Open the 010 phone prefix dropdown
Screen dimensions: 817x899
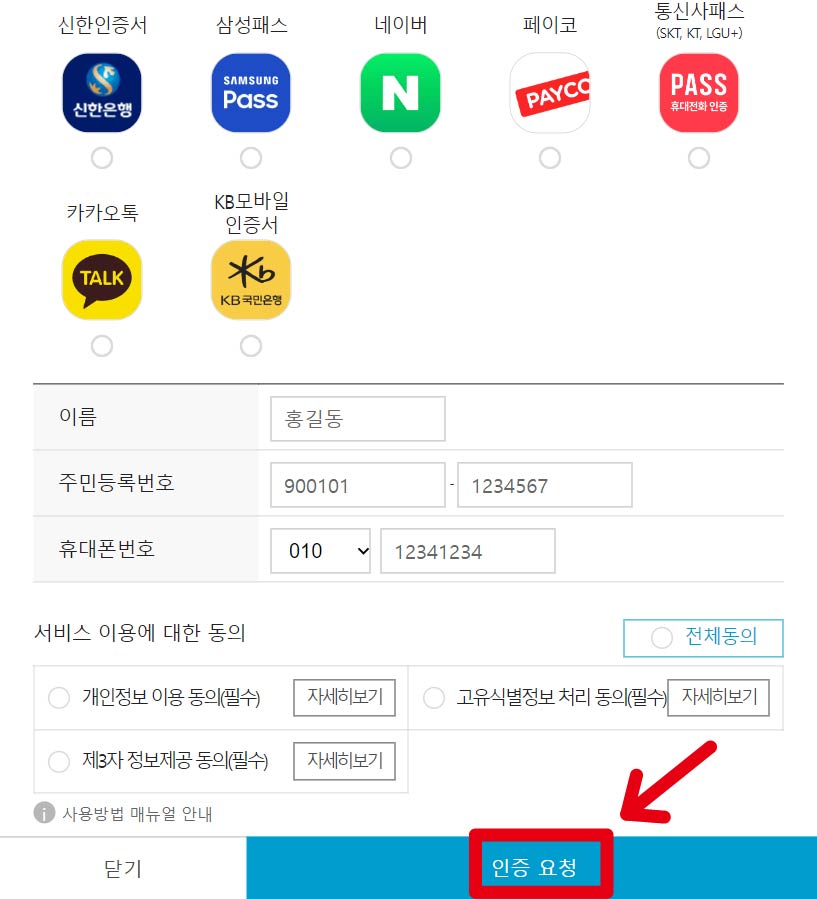(320, 551)
